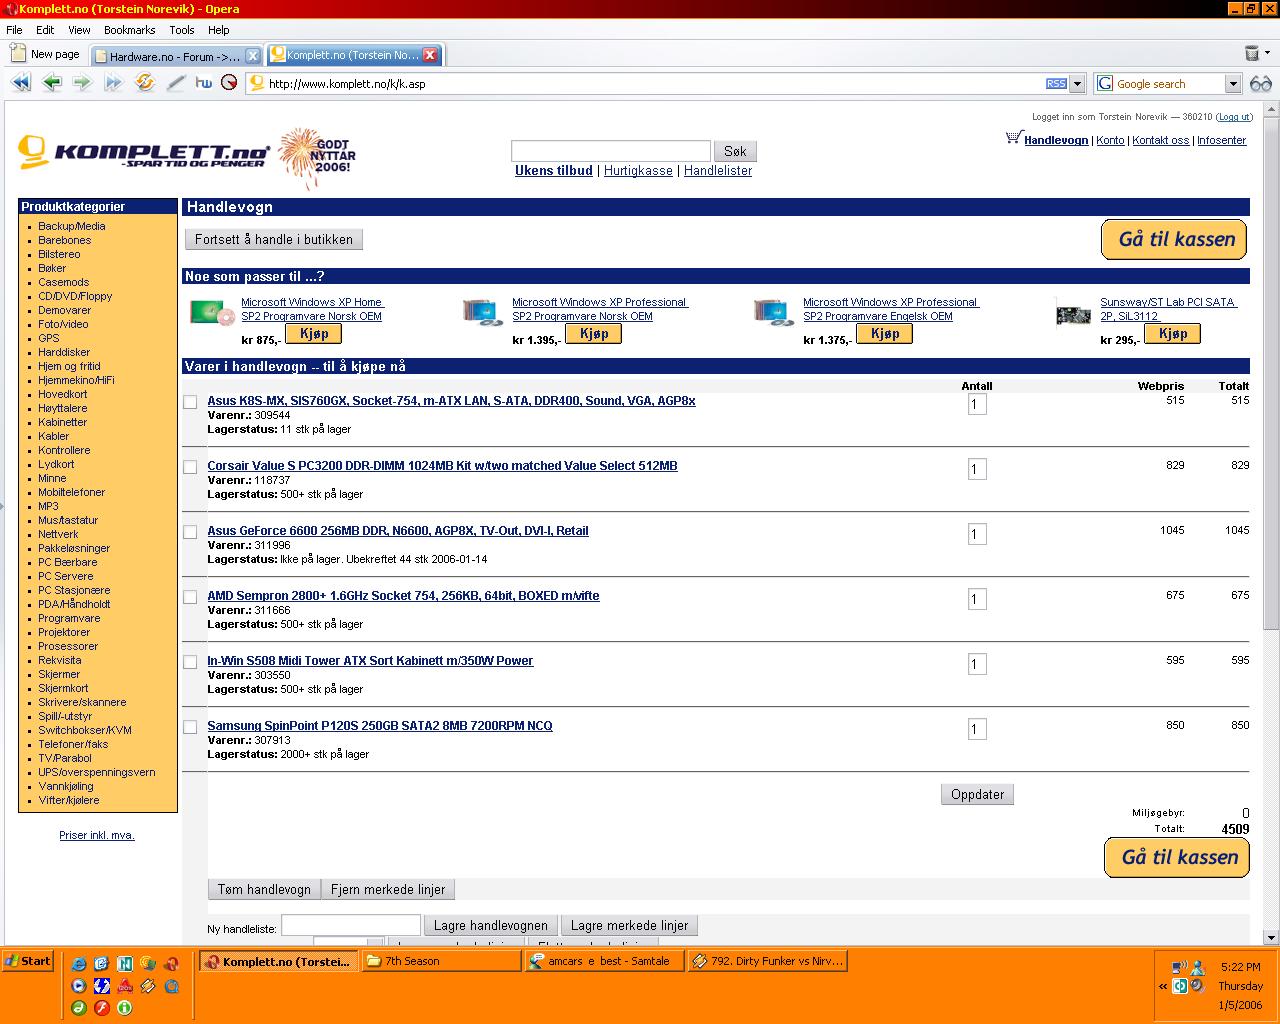Screen dimensions: 1280x1024
Task: Click the quantity field for Samsung SpinPoint
Action: 977,729
